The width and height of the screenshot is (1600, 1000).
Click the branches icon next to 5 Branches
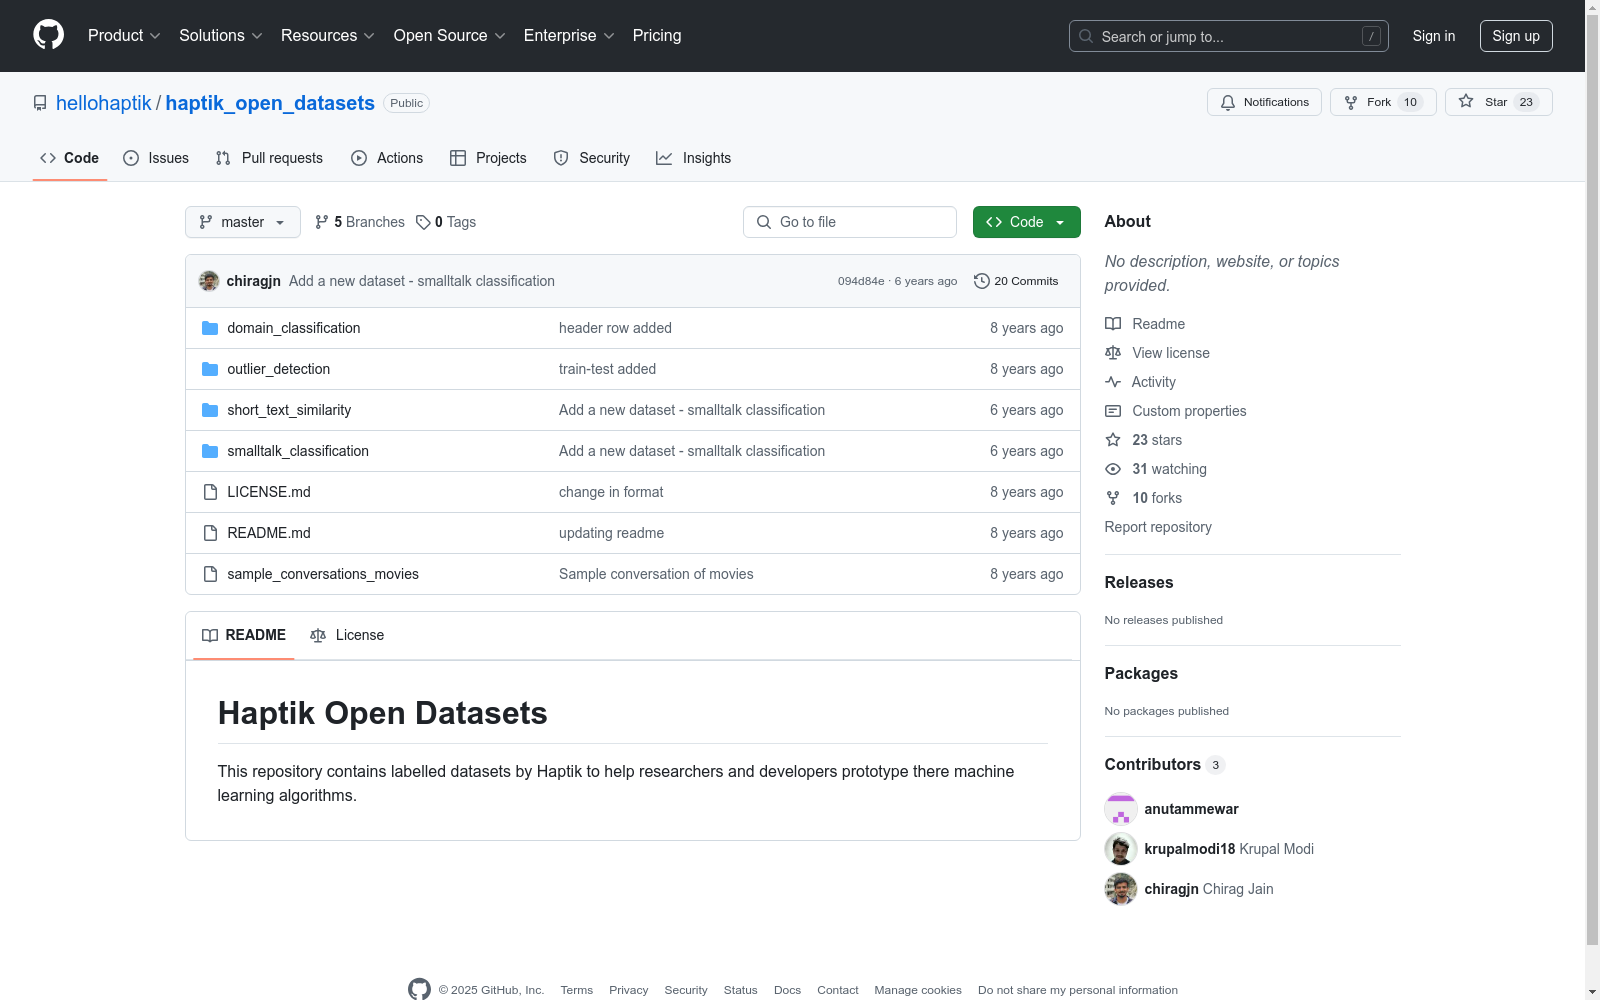pyautogui.click(x=322, y=222)
